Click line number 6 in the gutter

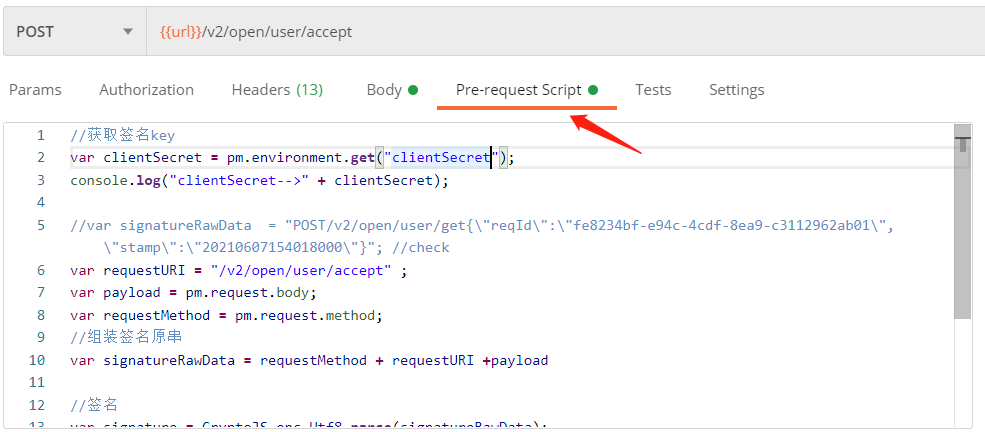click(x=41, y=271)
